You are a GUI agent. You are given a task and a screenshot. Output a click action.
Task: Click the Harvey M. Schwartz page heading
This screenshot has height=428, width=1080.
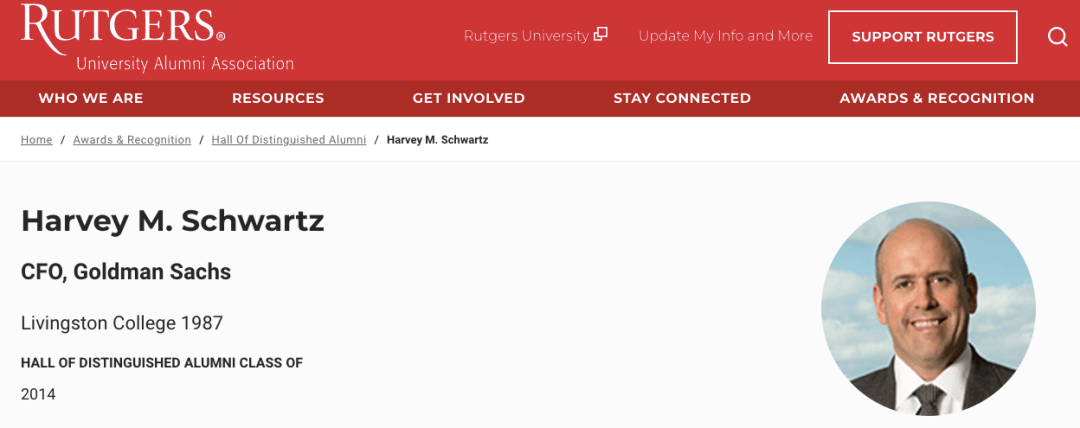pyautogui.click(x=173, y=221)
